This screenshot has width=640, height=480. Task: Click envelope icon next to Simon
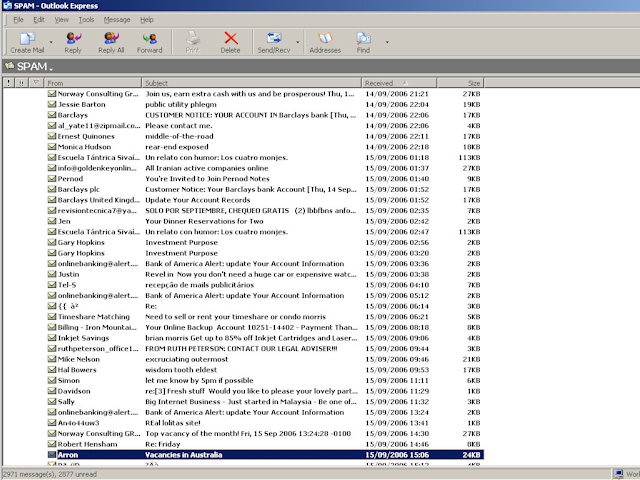(52, 380)
